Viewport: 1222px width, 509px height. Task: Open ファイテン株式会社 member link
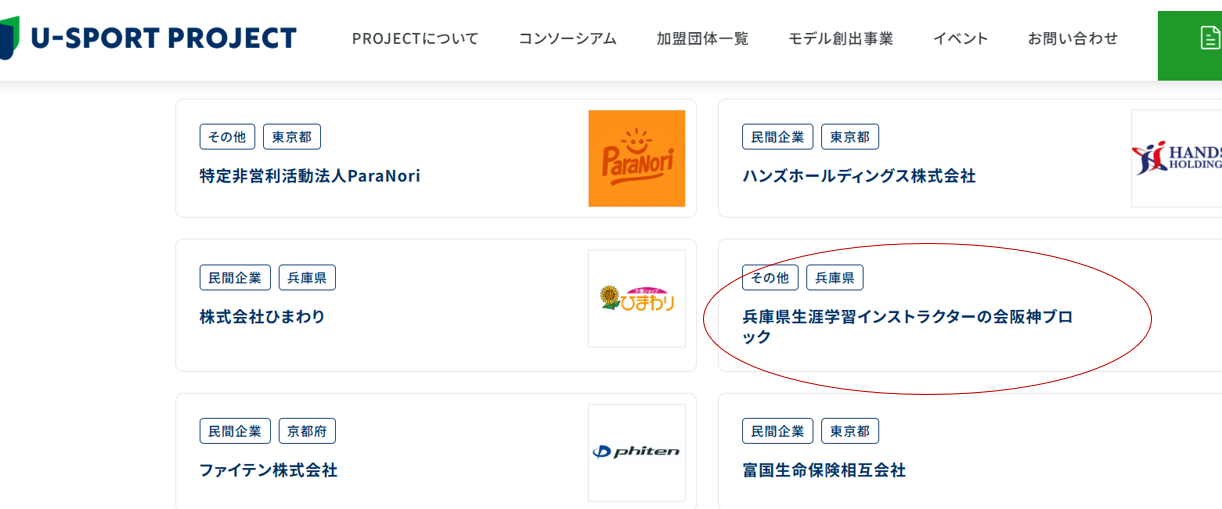click(268, 469)
